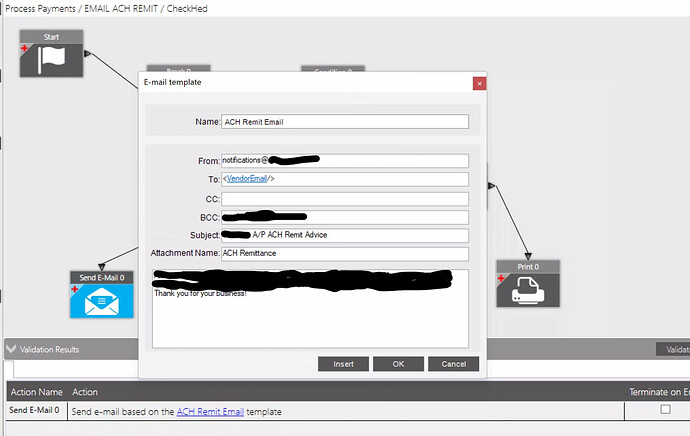The width and height of the screenshot is (690, 436).
Task: Toggle Terminate on Error checkbox for Send E-Mail 0
Action: pos(665,410)
